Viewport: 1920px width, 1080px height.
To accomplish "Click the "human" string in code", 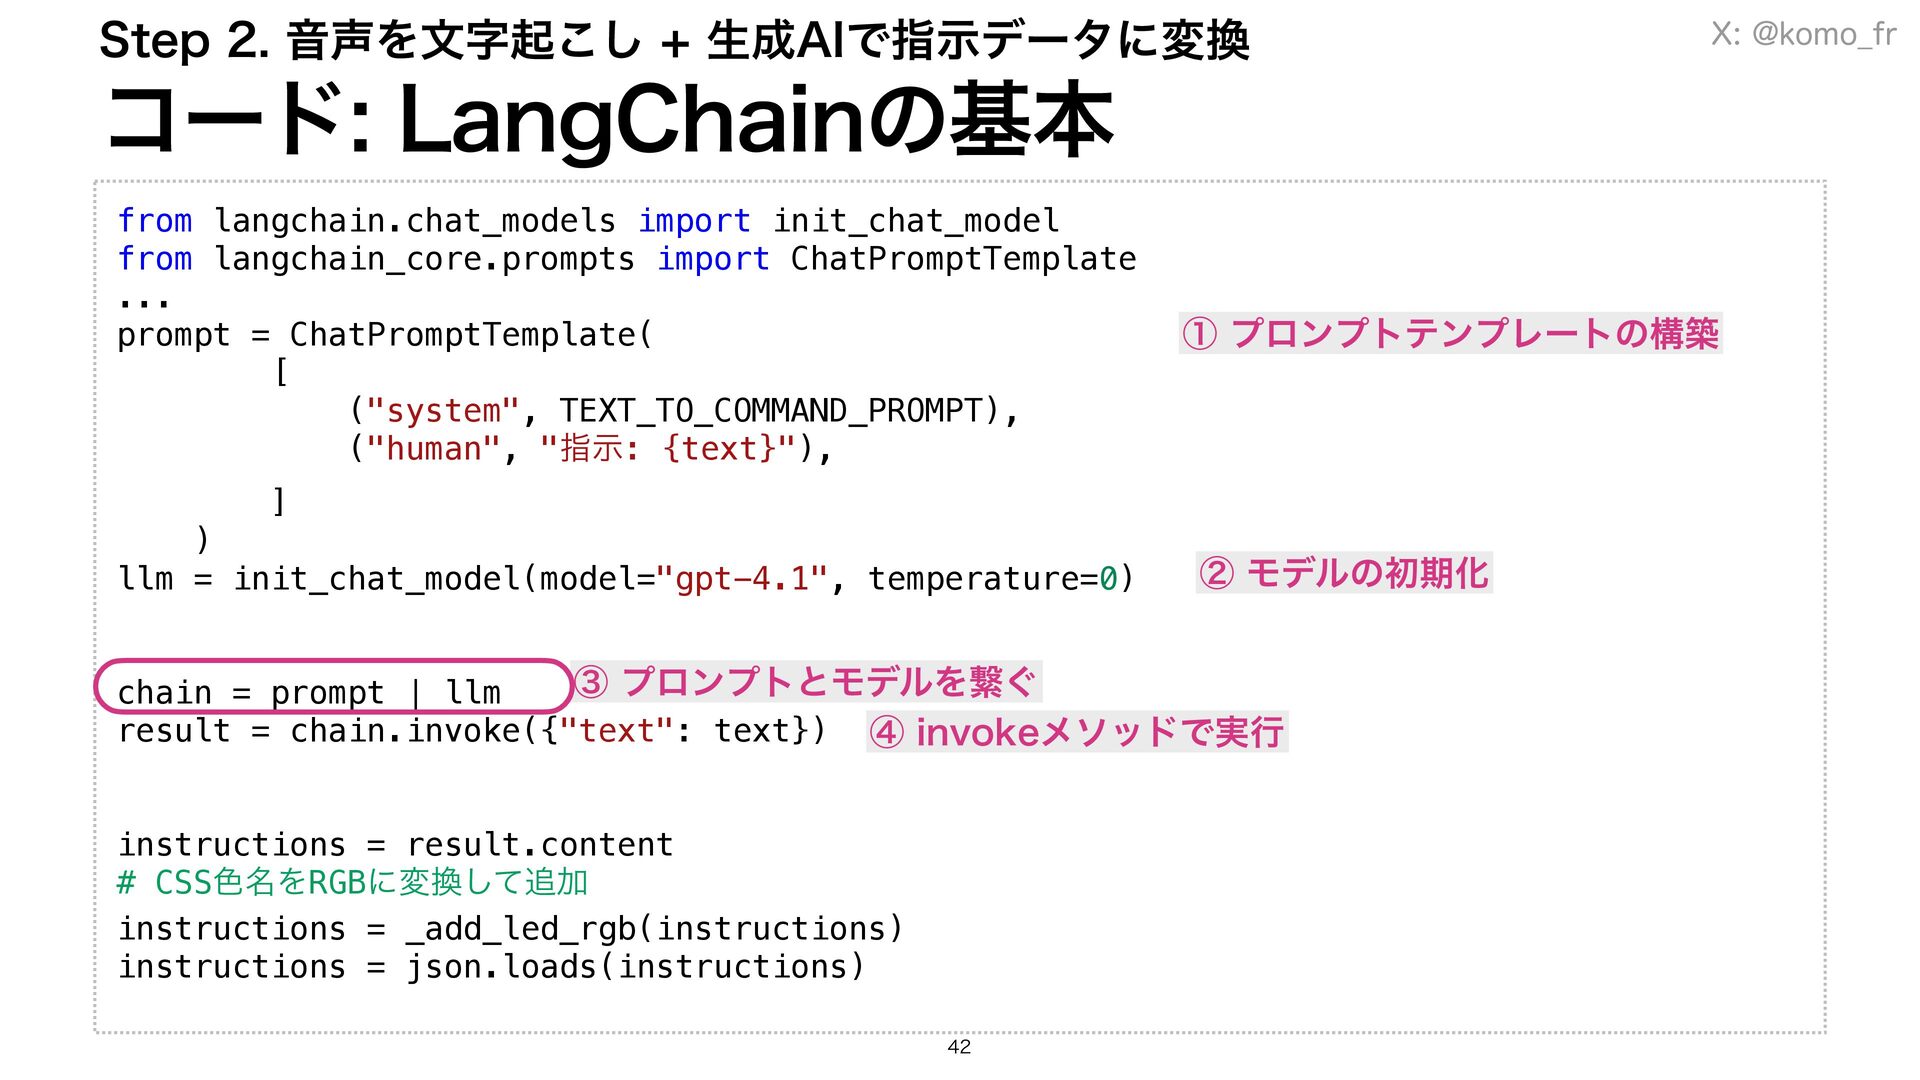I will tap(433, 449).
